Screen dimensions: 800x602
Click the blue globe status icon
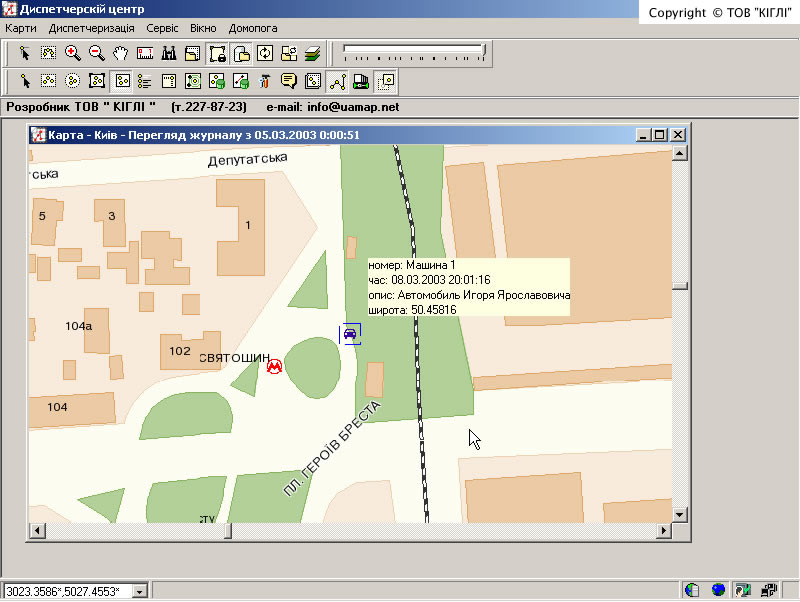[x=718, y=590]
